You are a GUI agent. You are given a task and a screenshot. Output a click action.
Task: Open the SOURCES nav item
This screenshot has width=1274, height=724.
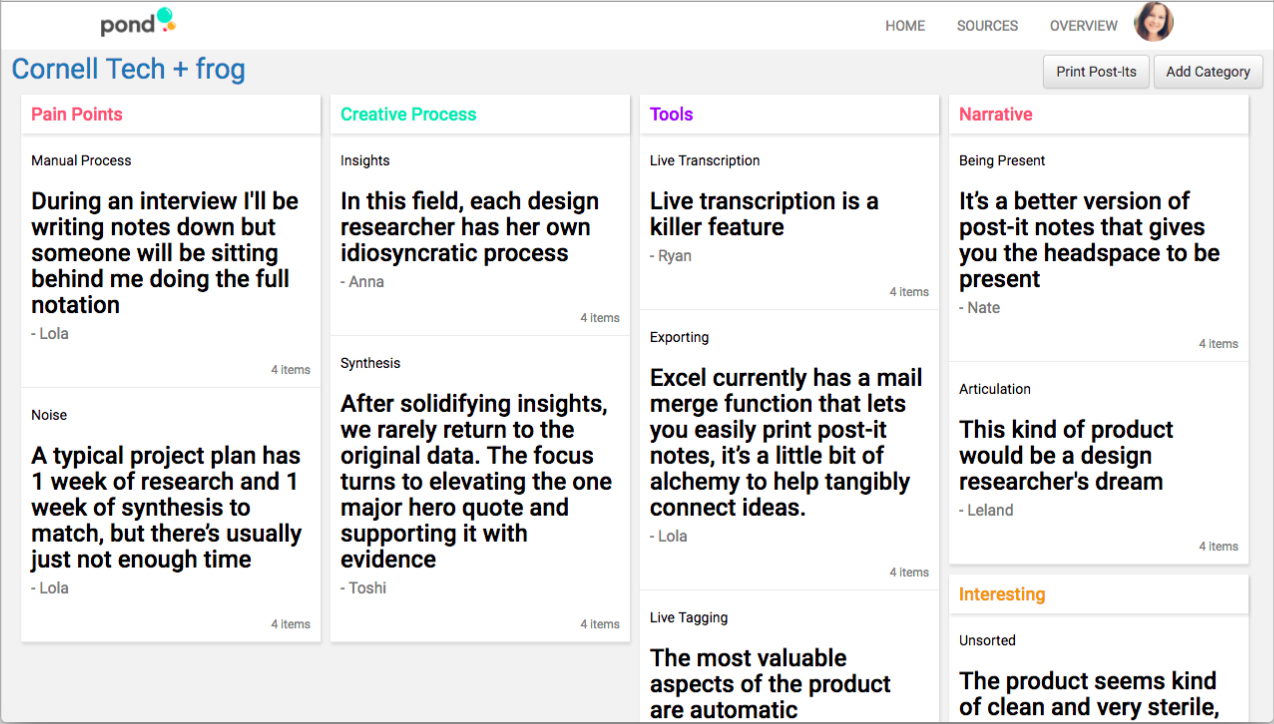click(987, 26)
